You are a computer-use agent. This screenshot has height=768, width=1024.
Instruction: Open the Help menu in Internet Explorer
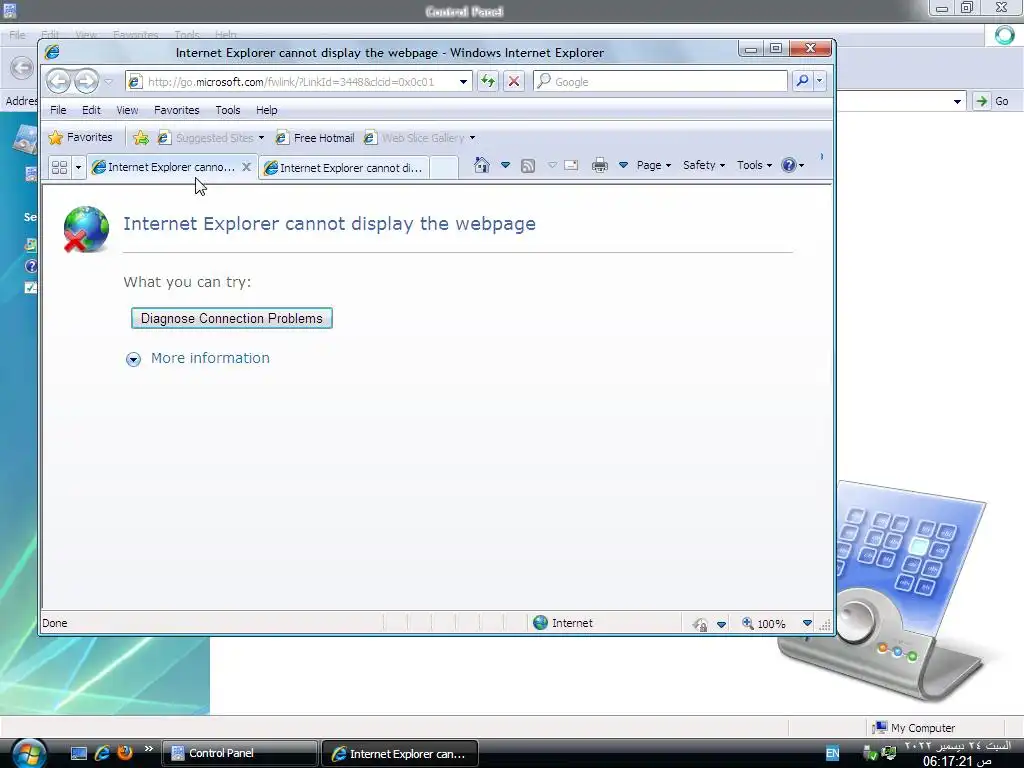(x=266, y=110)
